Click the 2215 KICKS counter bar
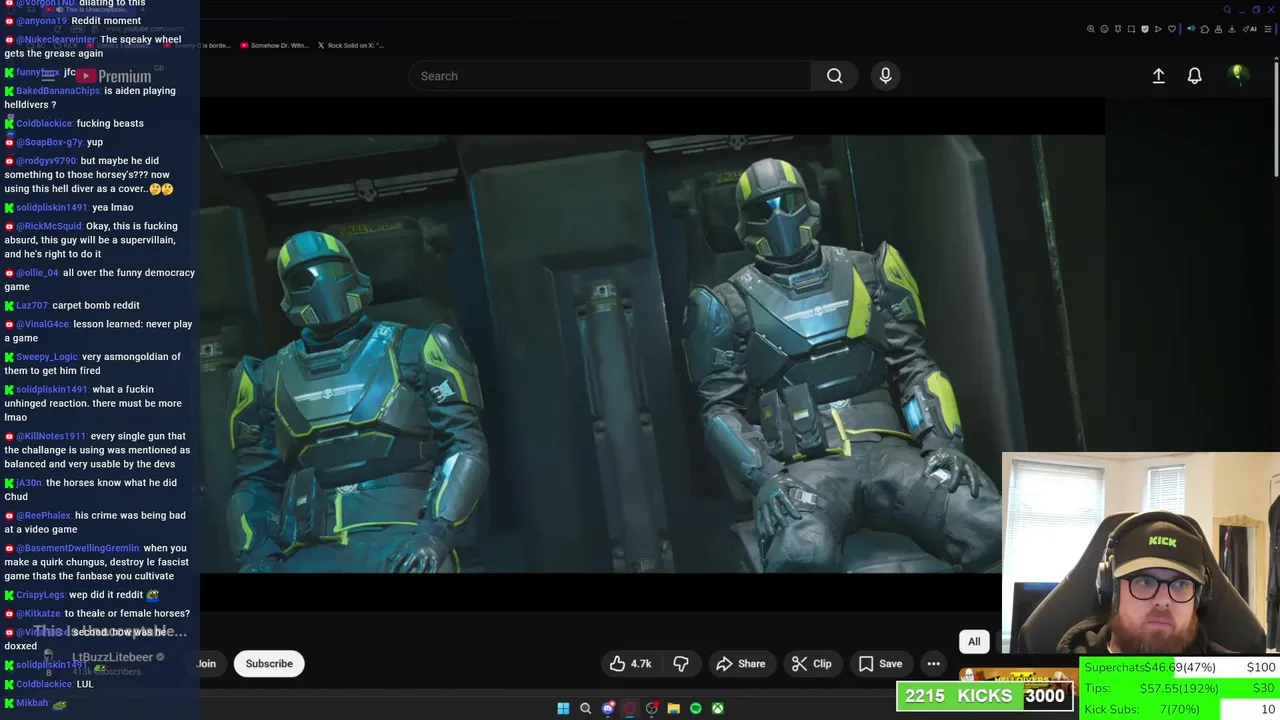This screenshot has height=720, width=1280. [985, 696]
